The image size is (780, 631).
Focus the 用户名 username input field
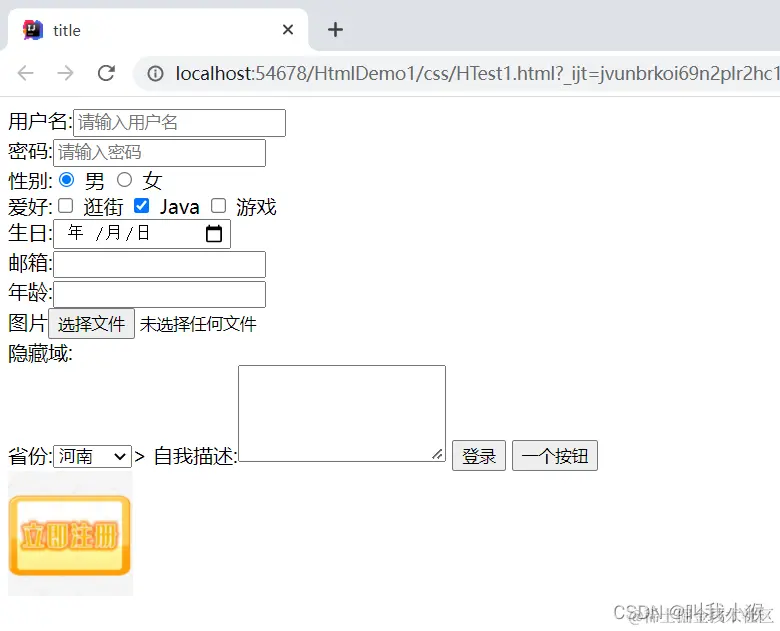180,123
